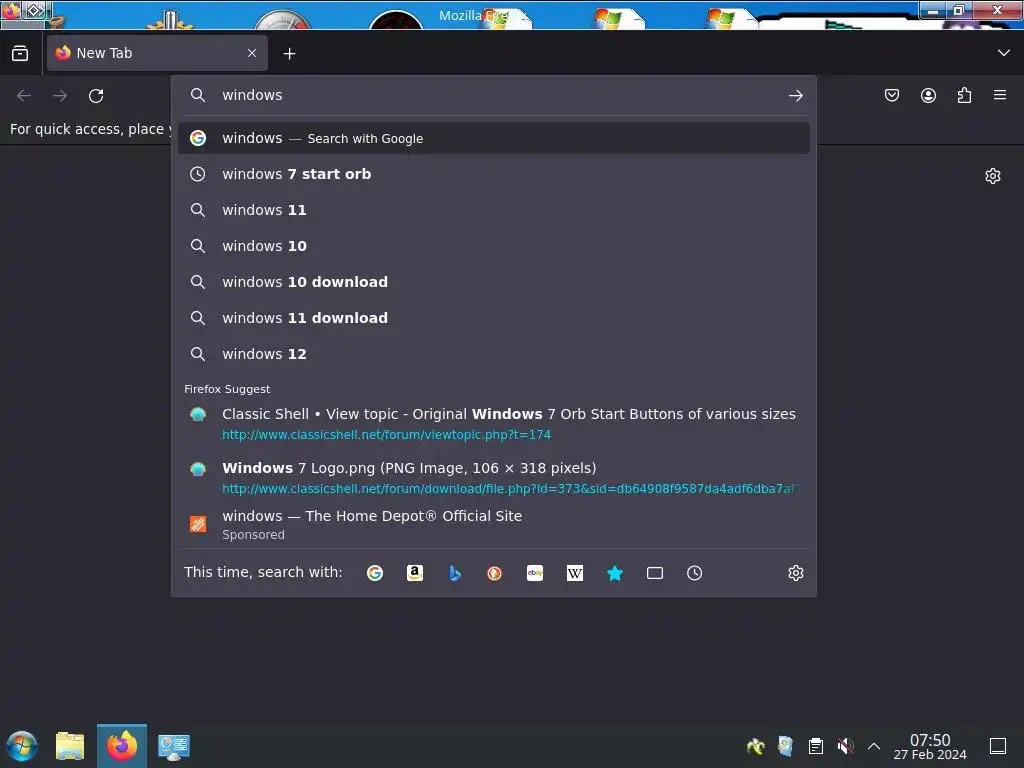Open the Firefox account menu

928,95
